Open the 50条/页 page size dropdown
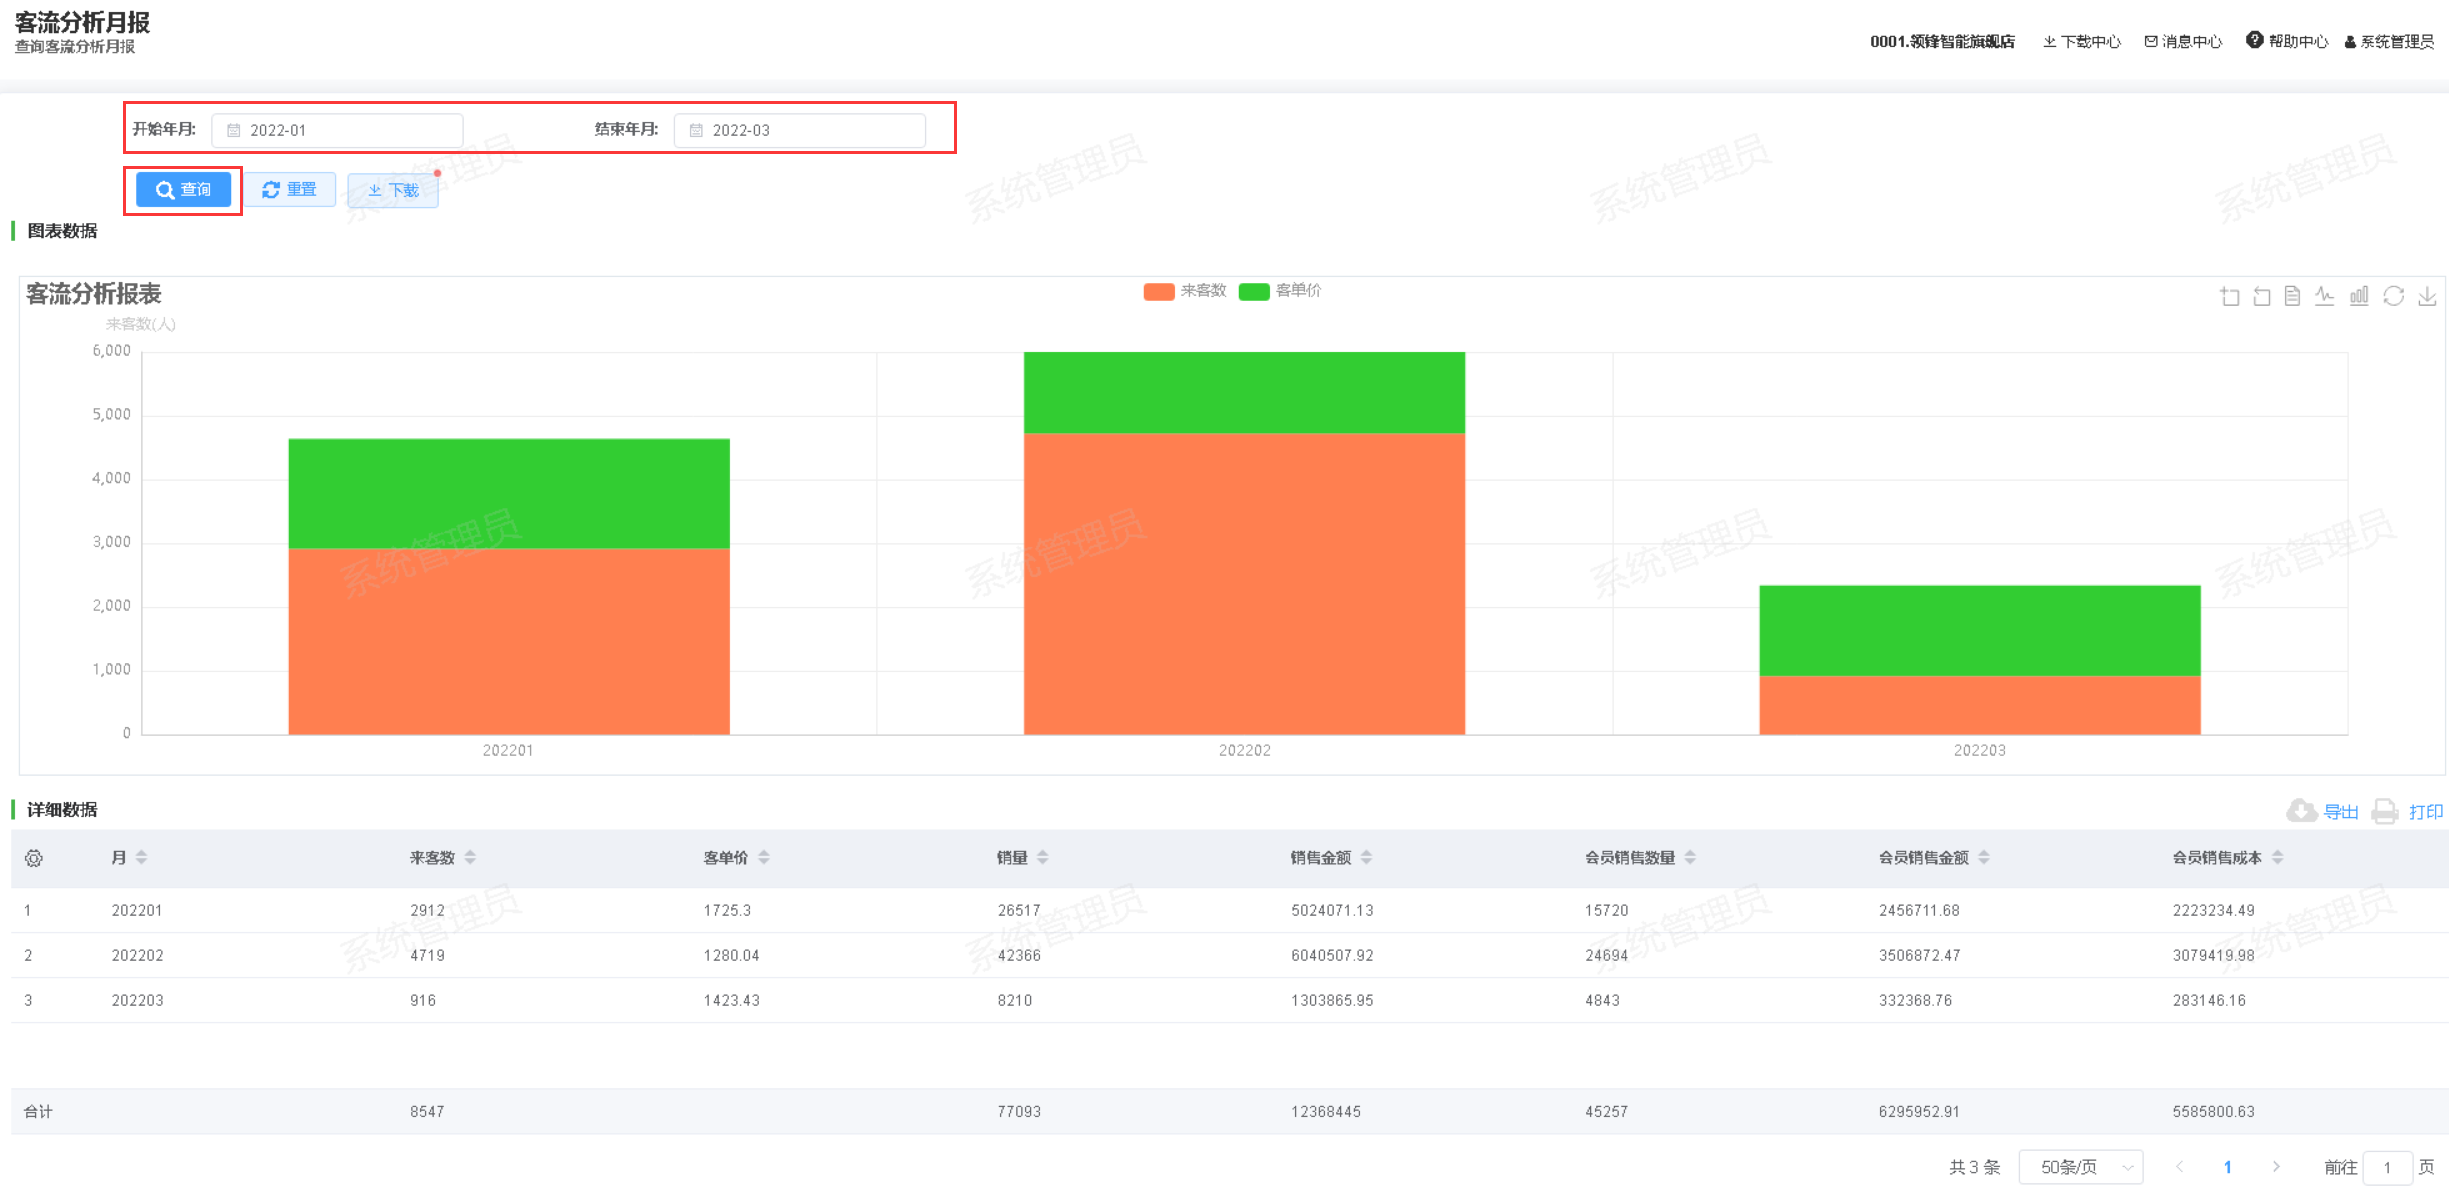The width and height of the screenshot is (2449, 1190). pos(2080,1167)
